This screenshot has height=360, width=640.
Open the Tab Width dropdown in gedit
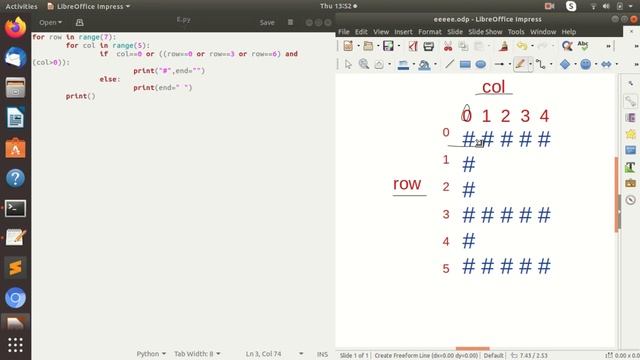(x=197, y=353)
